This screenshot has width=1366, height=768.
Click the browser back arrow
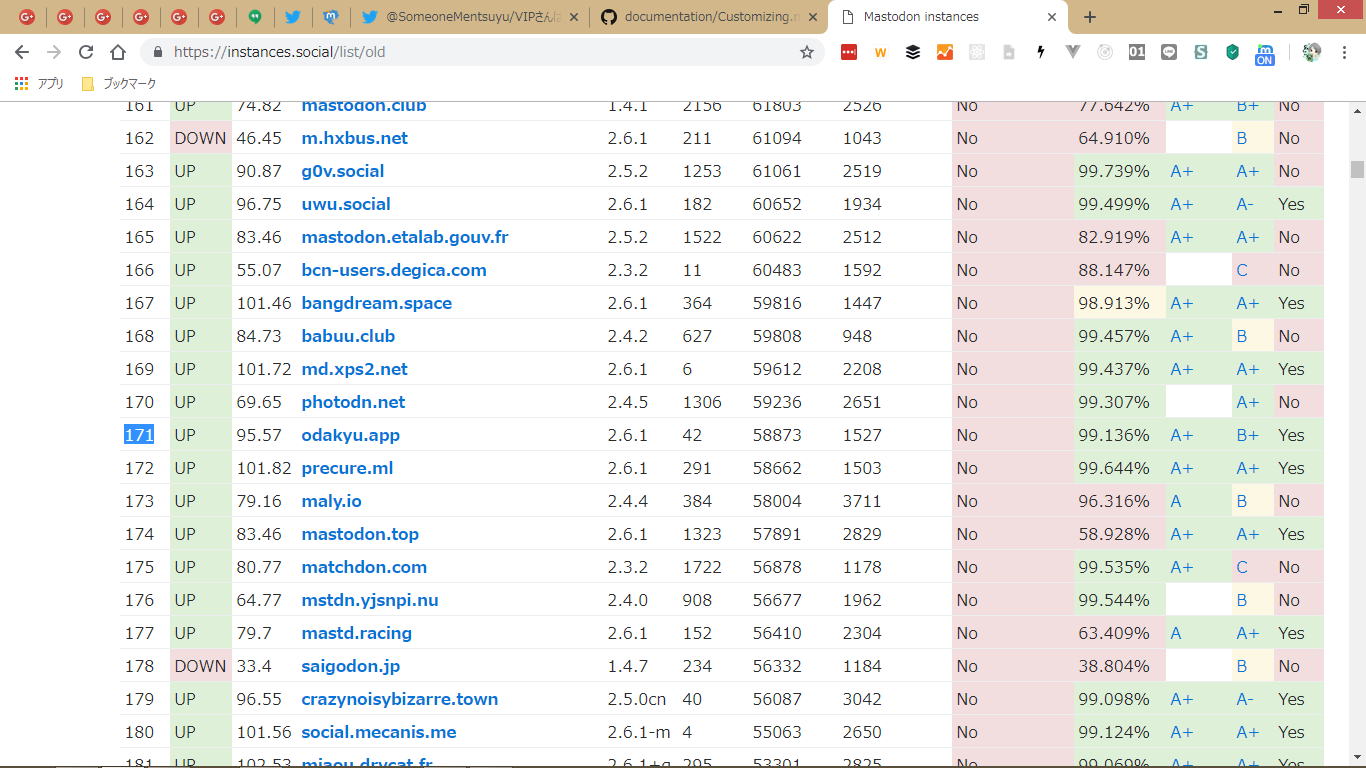22,52
